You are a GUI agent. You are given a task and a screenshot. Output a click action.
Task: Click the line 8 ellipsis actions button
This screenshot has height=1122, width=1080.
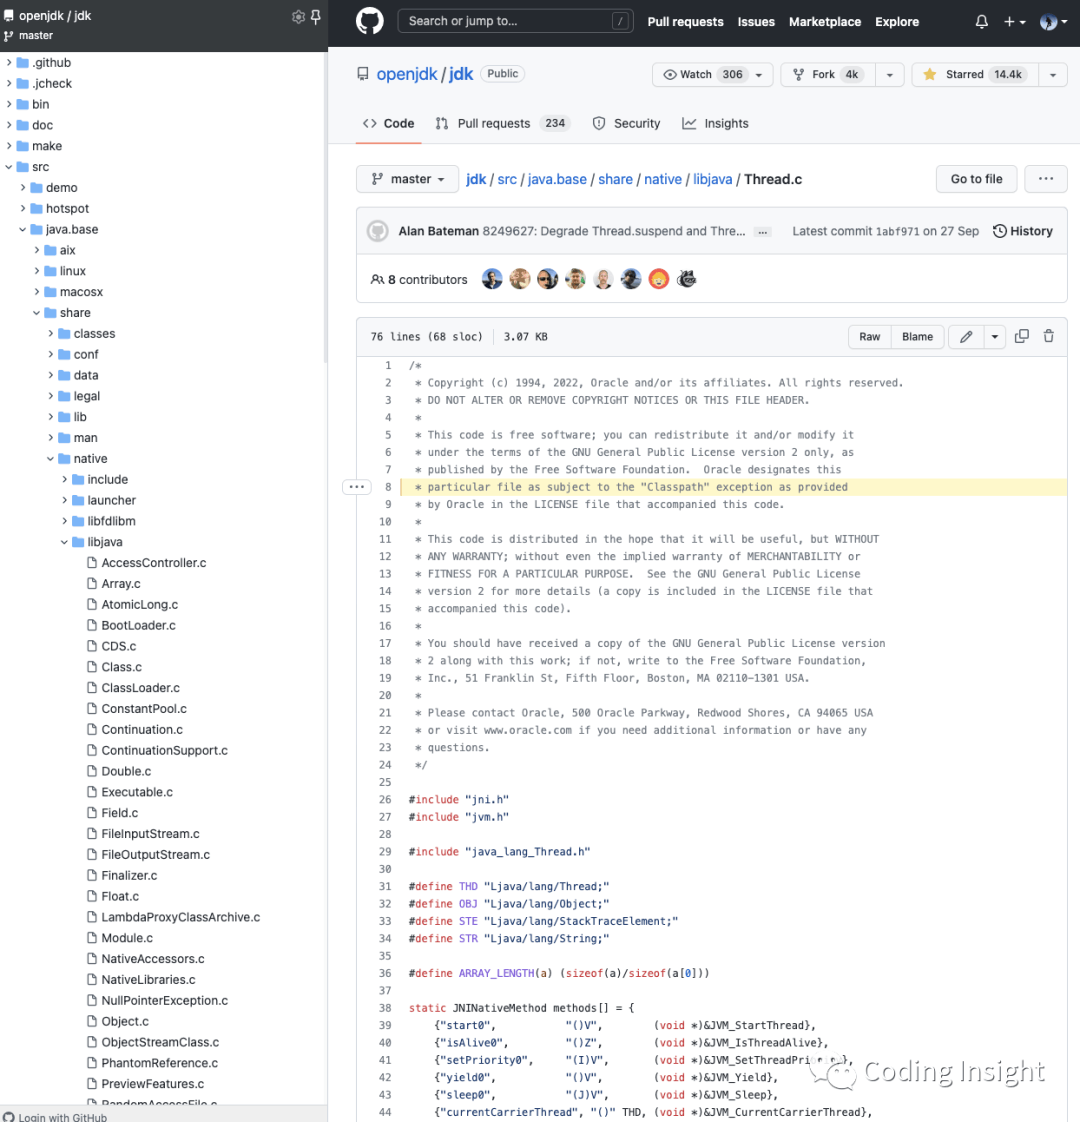tap(356, 487)
